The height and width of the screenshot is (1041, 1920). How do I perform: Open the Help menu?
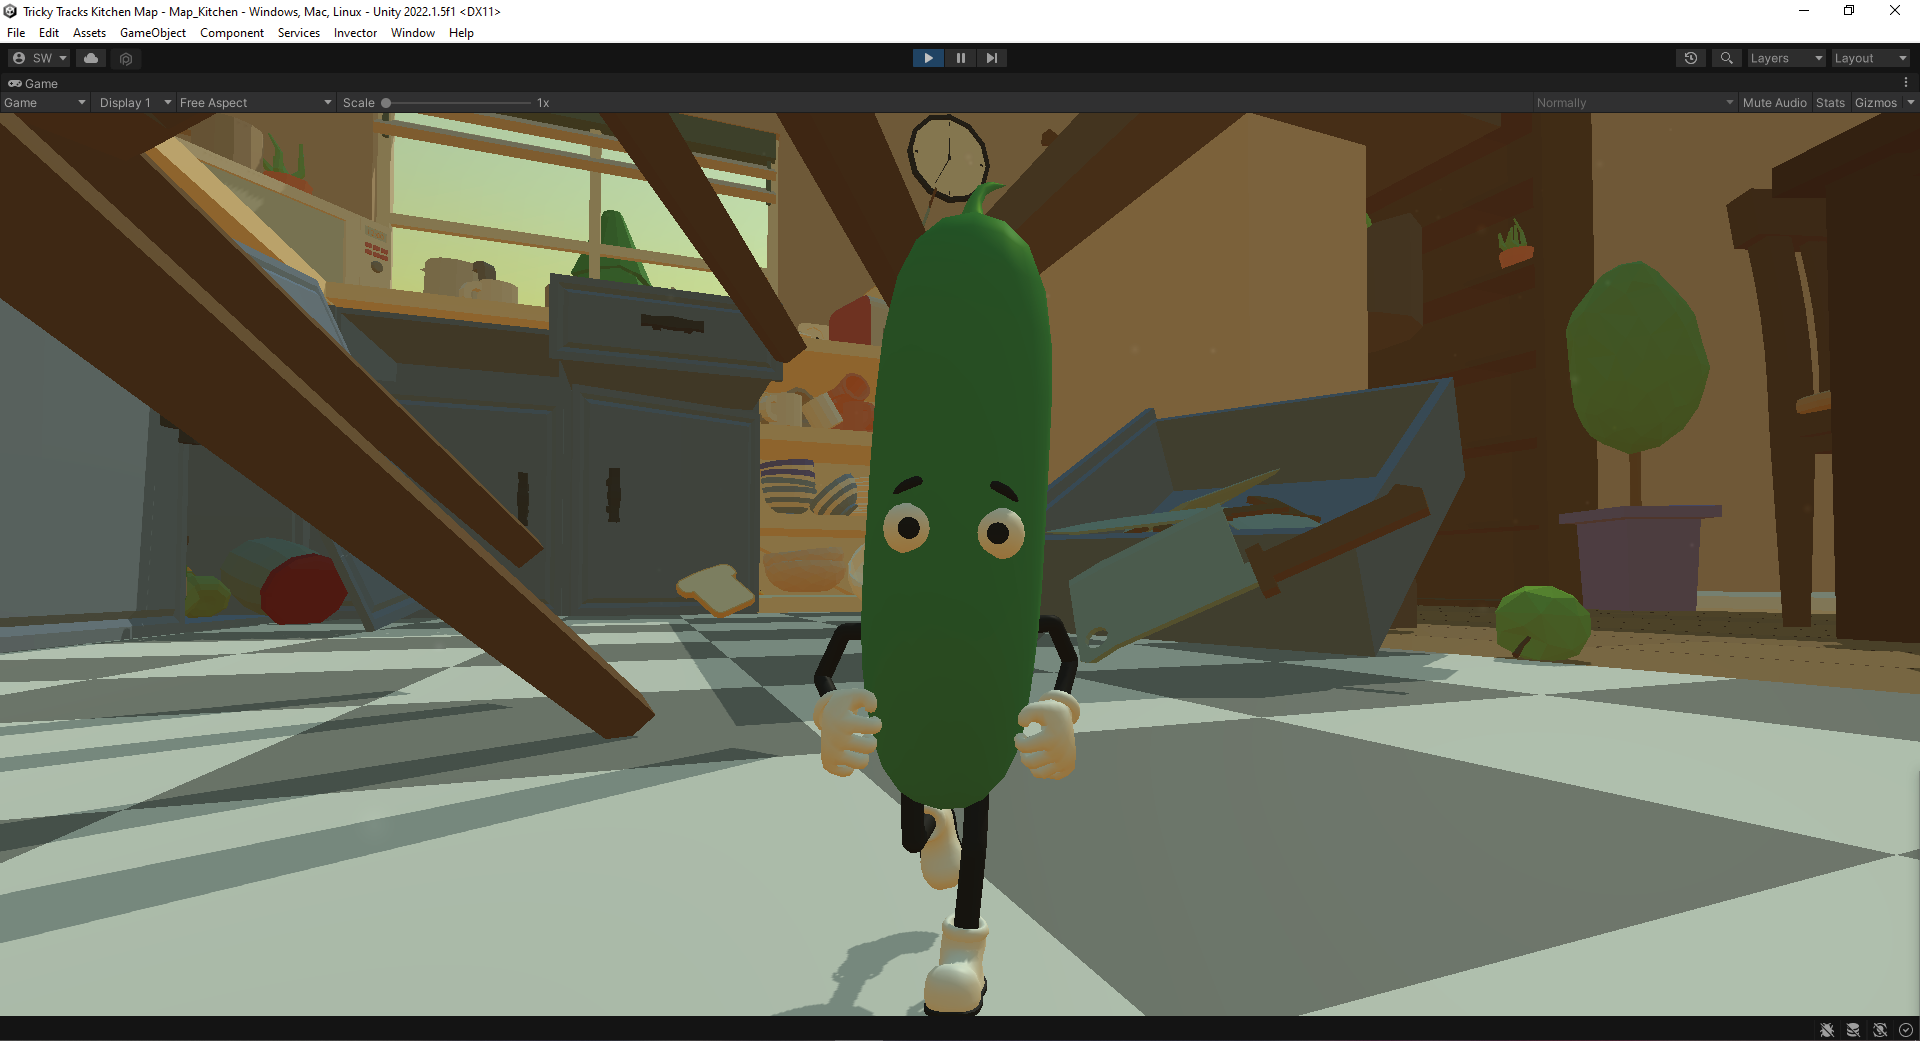[x=461, y=33]
